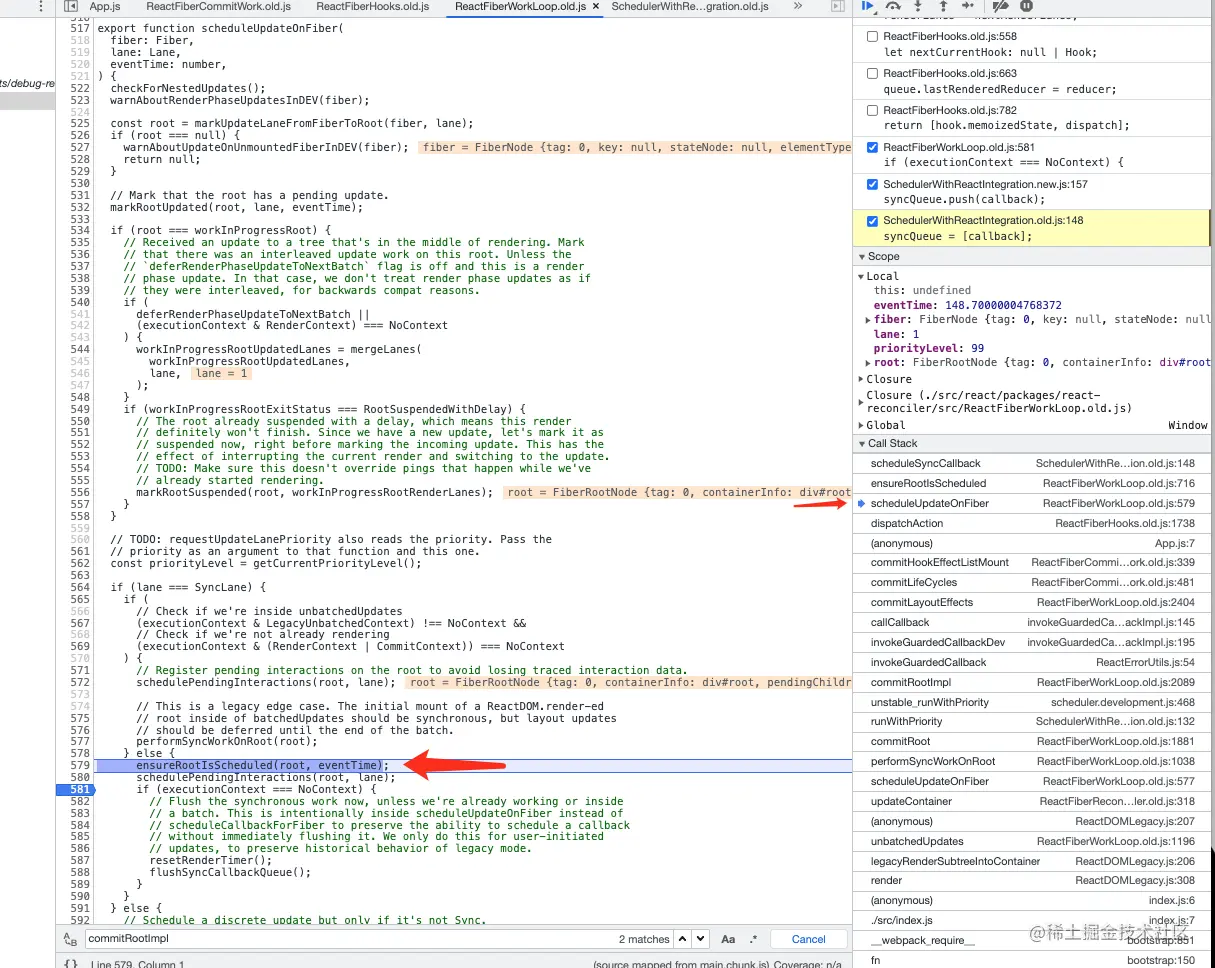This screenshot has height=968, width=1215.
Task: Select updateContainer stack frame
Action: pos(1032,801)
